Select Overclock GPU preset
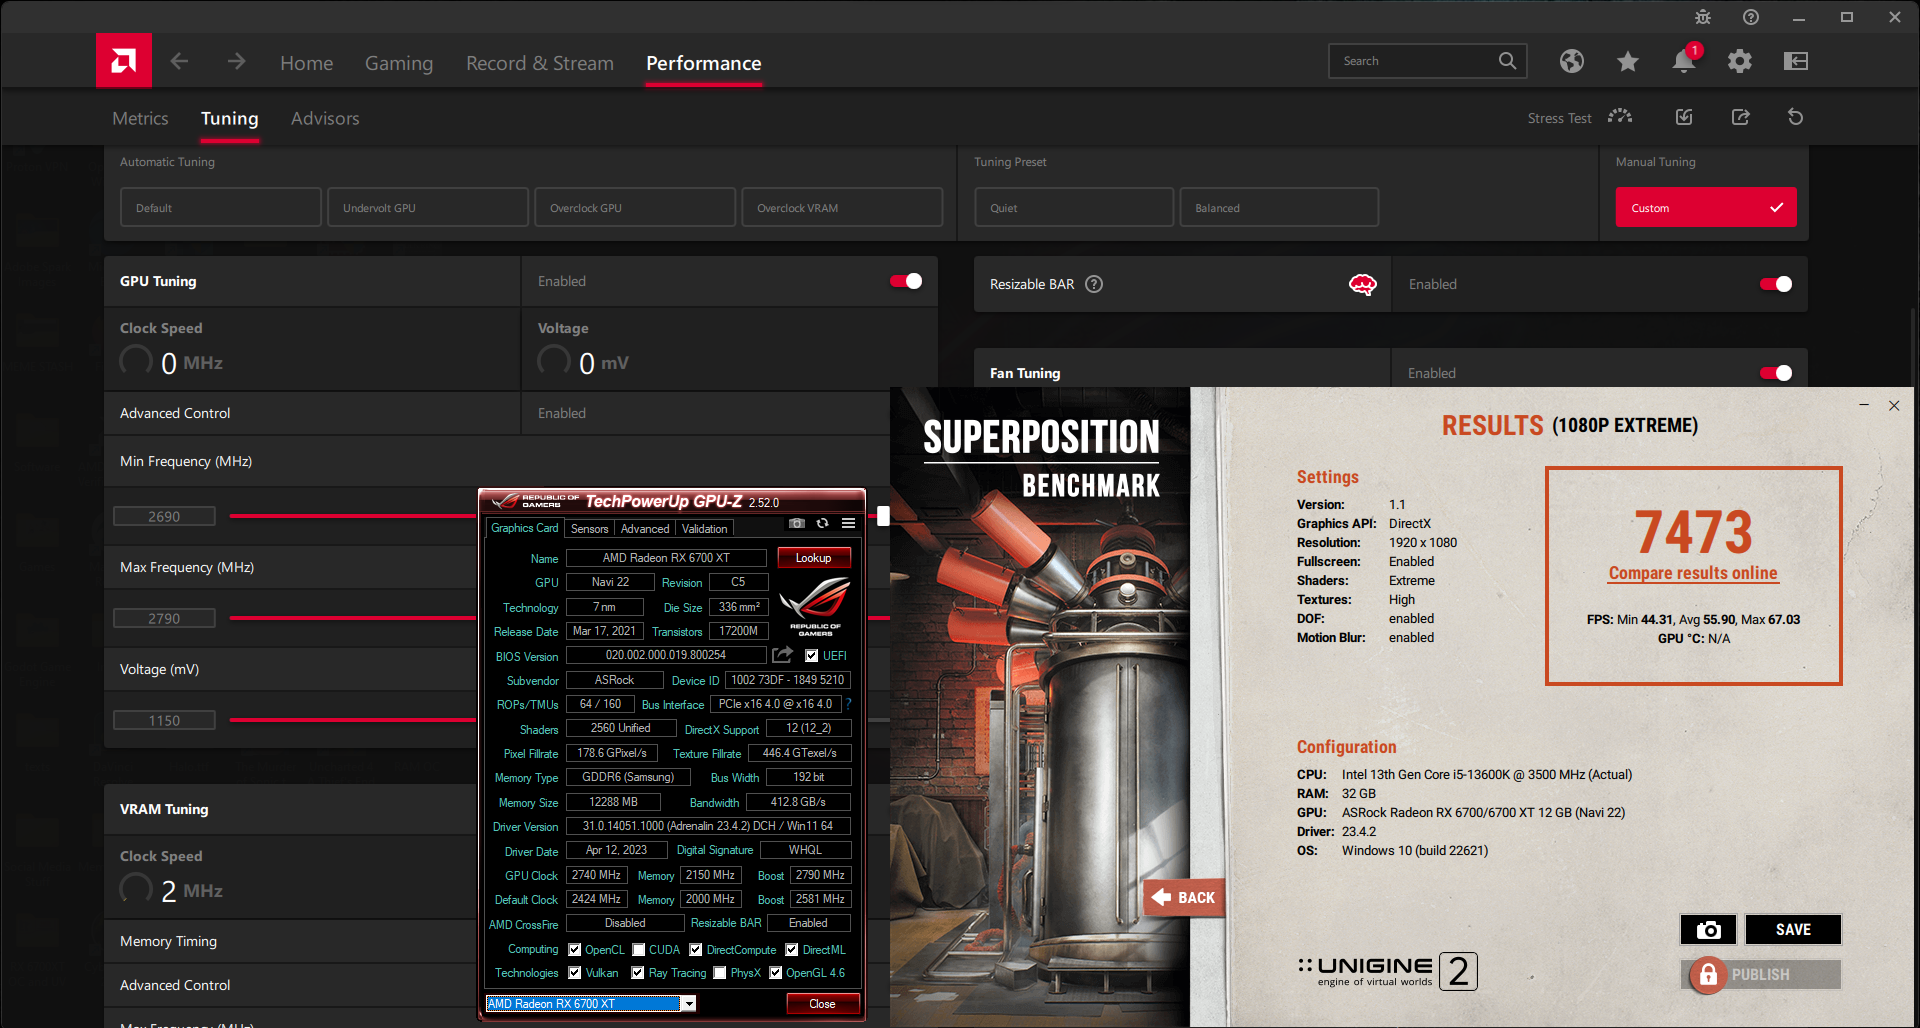Screen dimensions: 1920x1028 (635, 208)
